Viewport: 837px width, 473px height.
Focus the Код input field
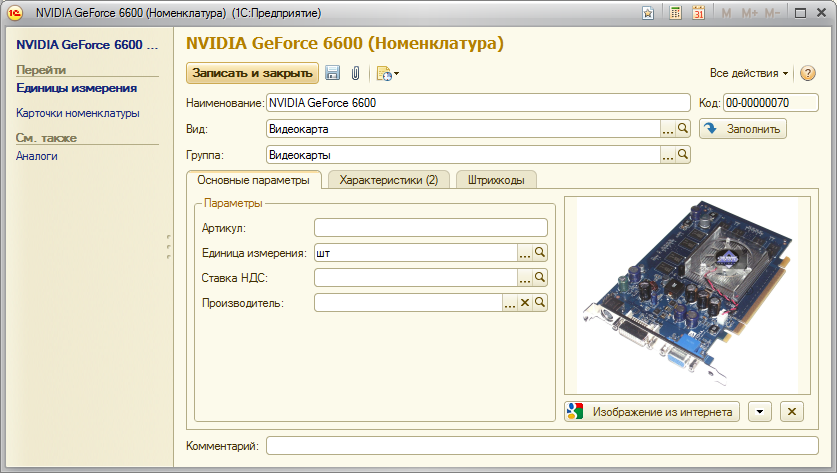click(x=771, y=103)
